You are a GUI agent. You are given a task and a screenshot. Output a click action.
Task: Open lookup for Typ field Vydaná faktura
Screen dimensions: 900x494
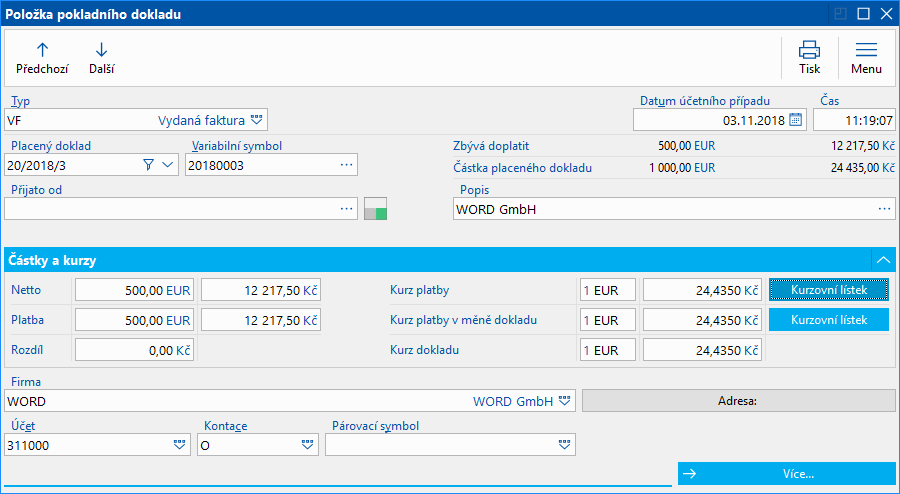pyautogui.click(x=257, y=120)
